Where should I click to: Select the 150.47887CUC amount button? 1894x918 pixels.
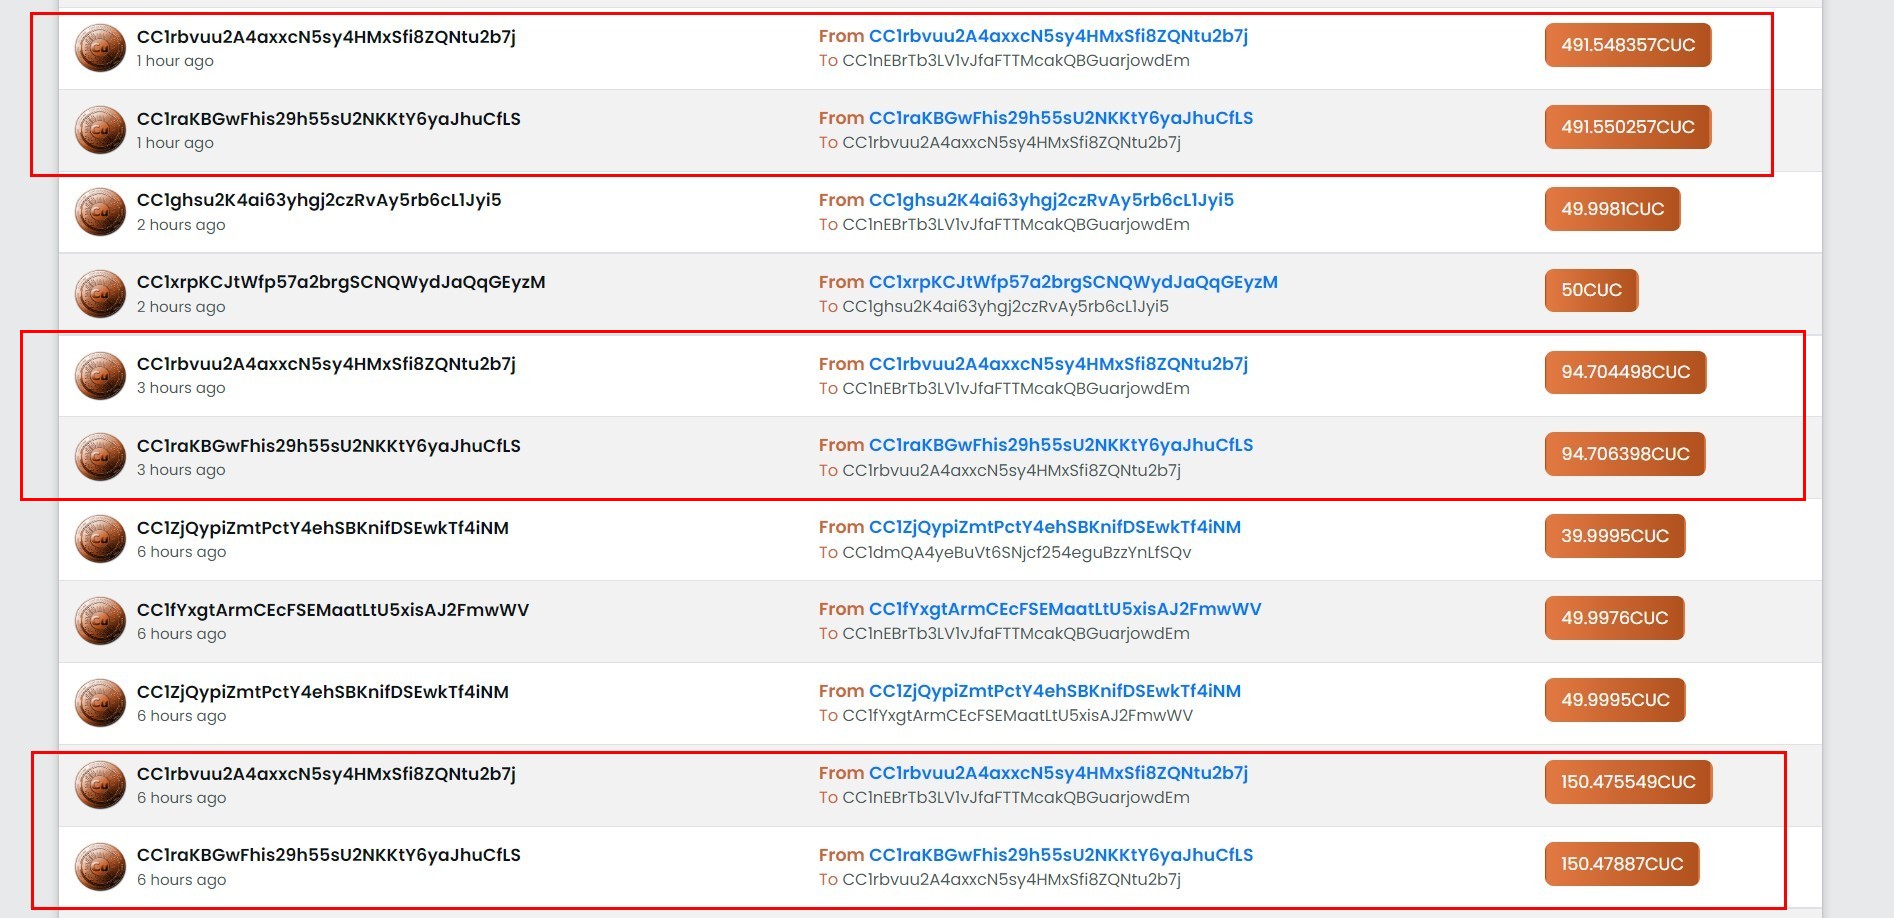tap(1622, 864)
